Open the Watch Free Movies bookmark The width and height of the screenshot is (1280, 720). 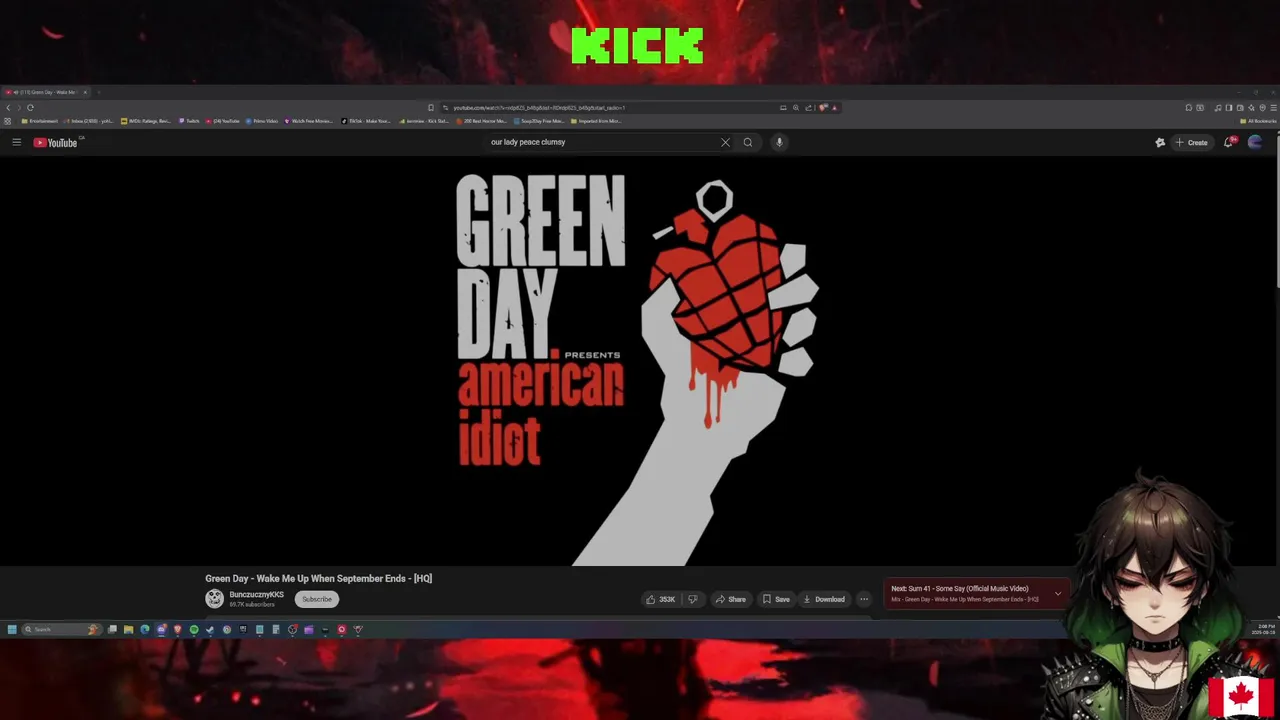(309, 121)
